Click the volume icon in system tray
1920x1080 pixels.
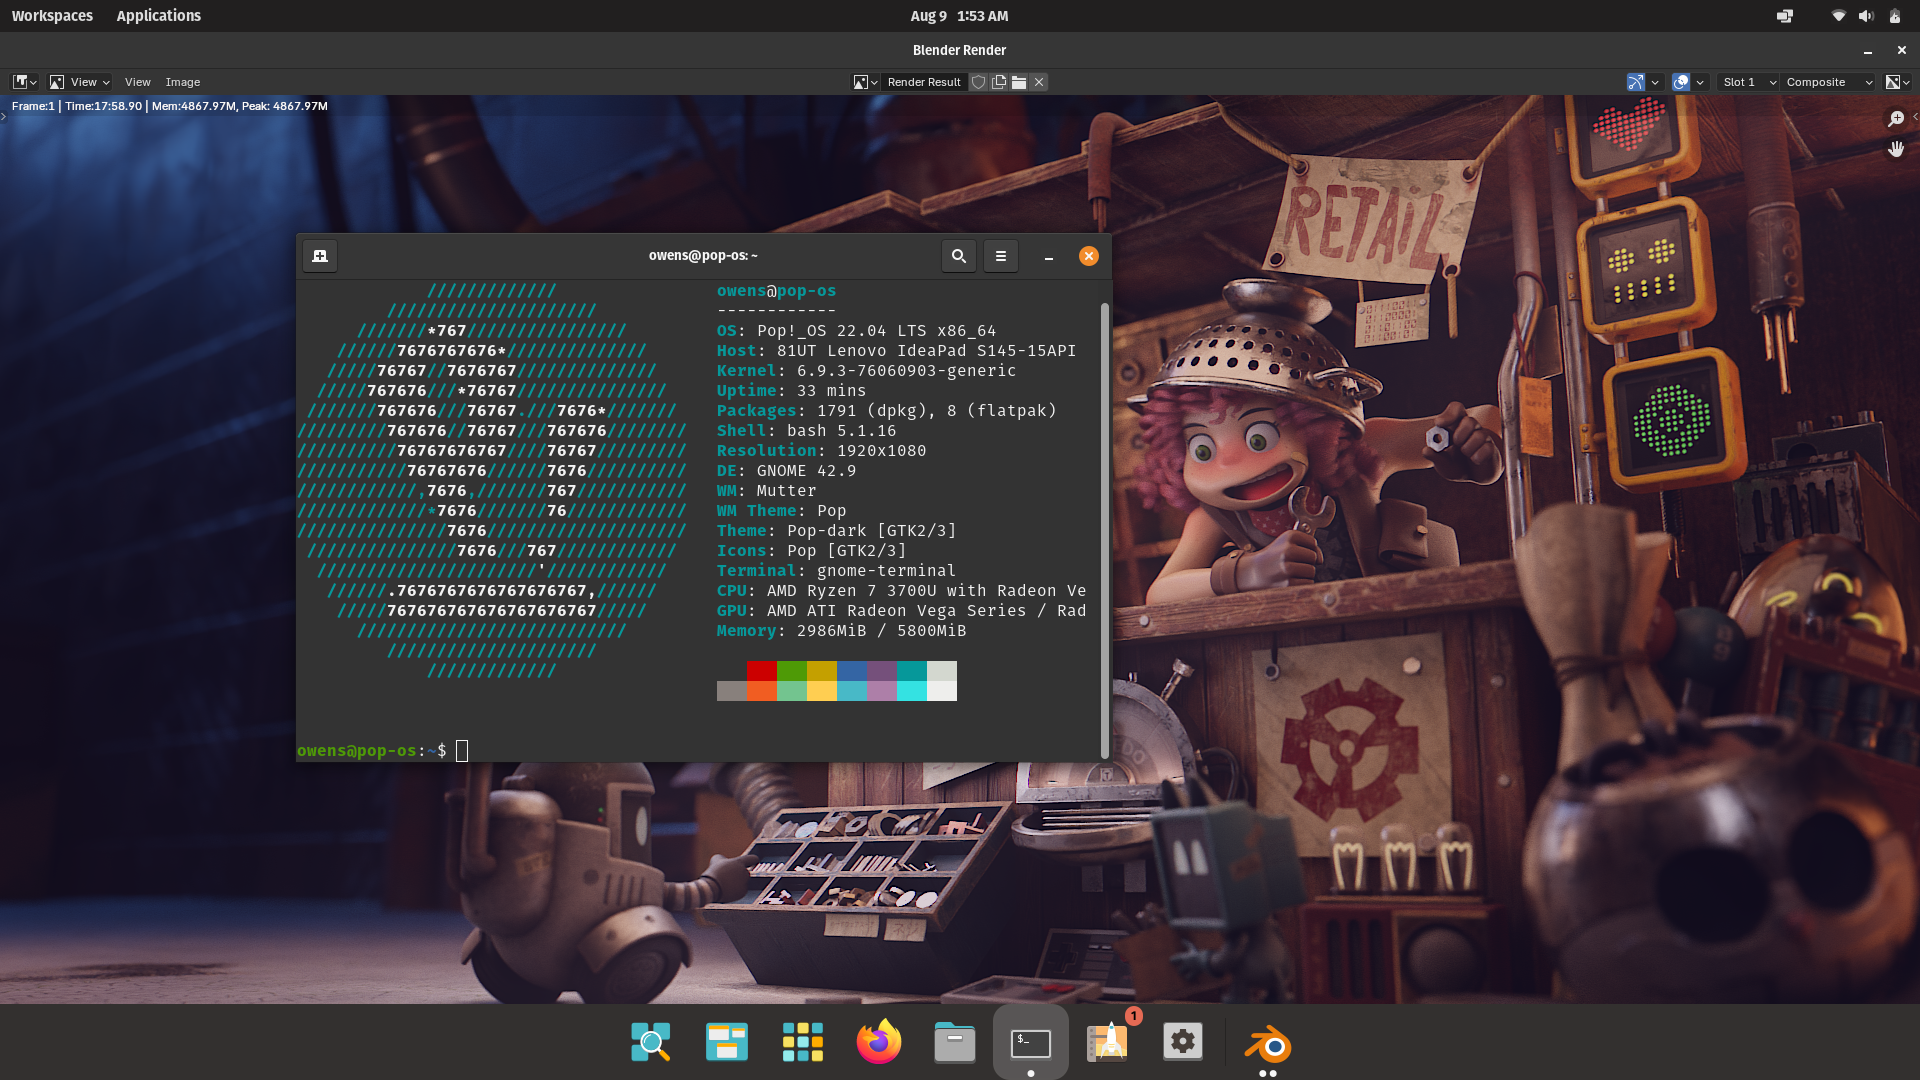click(1866, 16)
